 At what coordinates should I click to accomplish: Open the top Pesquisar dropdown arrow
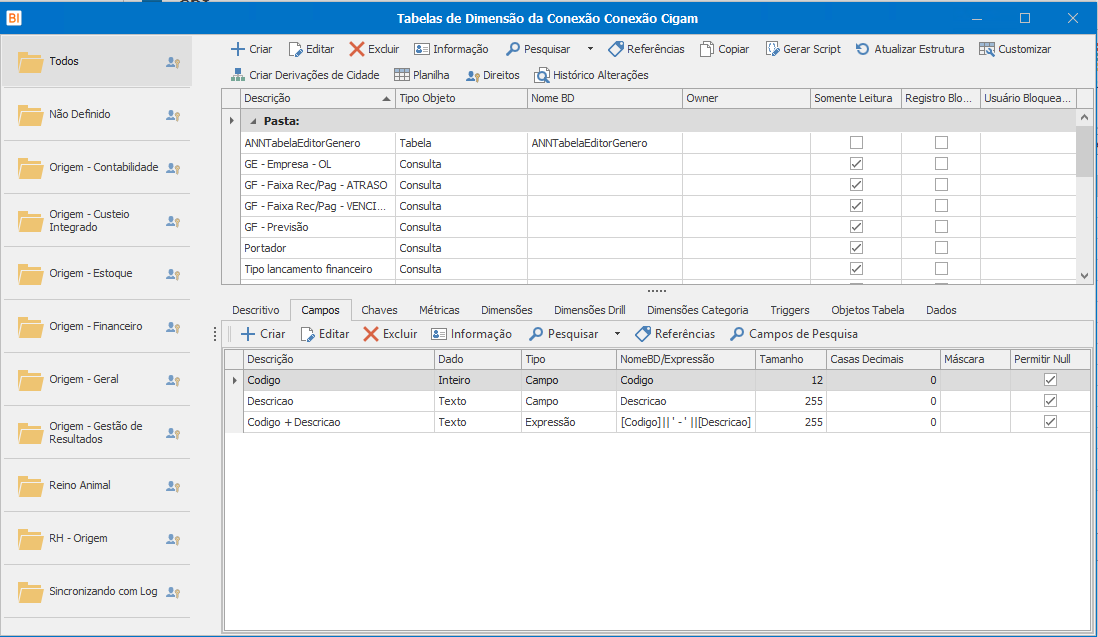click(x=590, y=49)
